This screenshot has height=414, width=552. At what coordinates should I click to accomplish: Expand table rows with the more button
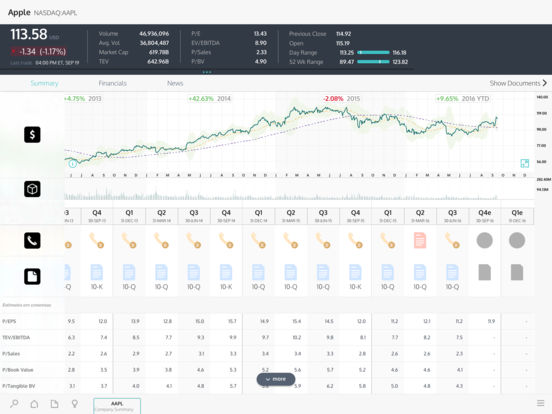tap(276, 379)
